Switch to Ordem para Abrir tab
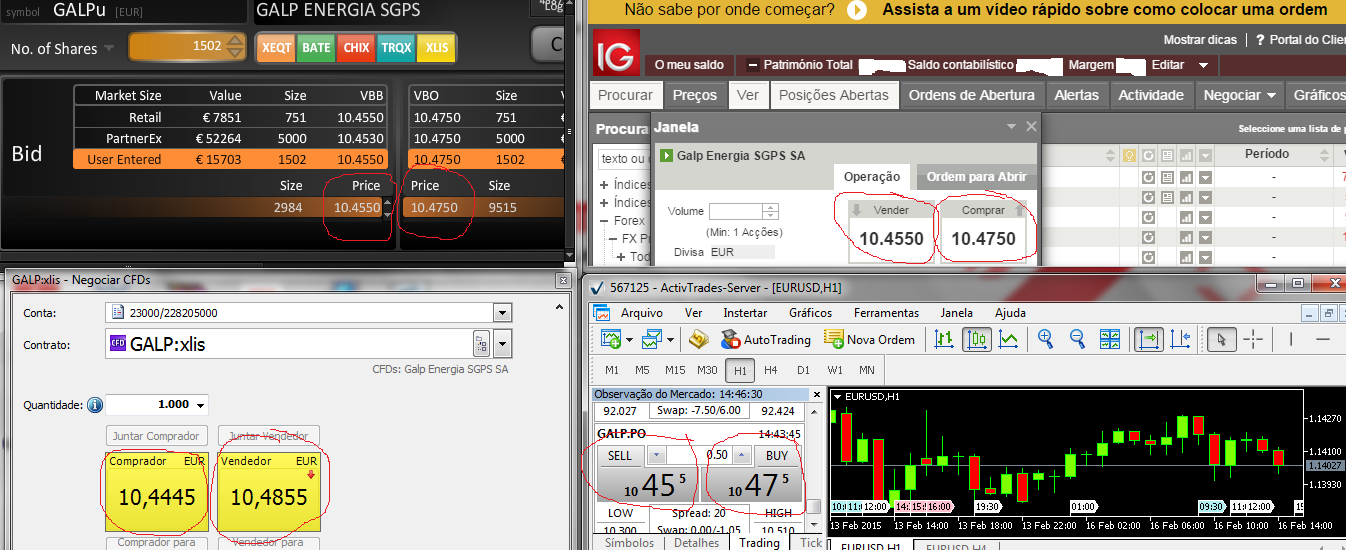Image resolution: width=1346 pixels, height=550 pixels. point(977,176)
